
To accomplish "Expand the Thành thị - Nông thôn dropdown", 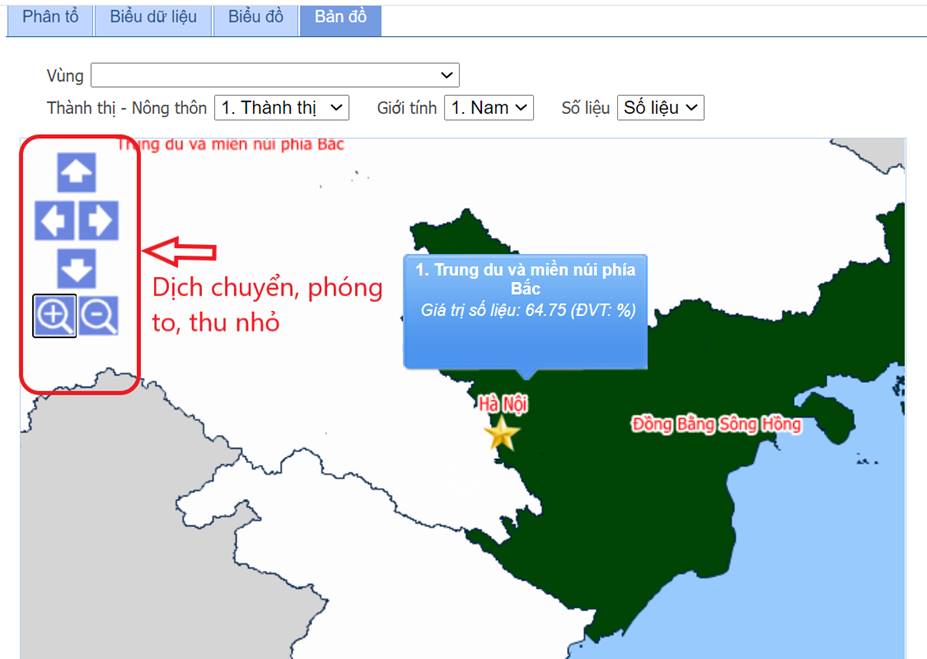I will tap(282, 107).
